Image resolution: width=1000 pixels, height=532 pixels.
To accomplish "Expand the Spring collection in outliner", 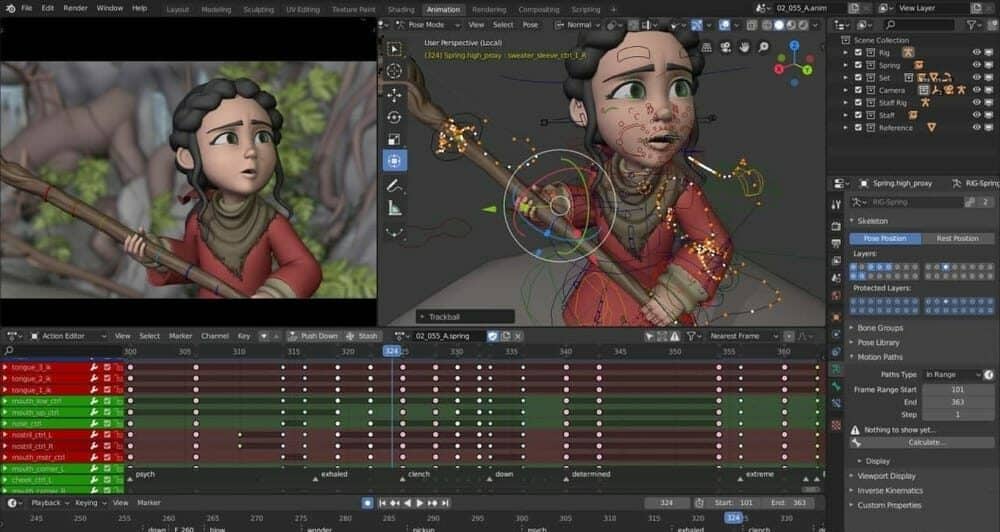I will click(846, 65).
